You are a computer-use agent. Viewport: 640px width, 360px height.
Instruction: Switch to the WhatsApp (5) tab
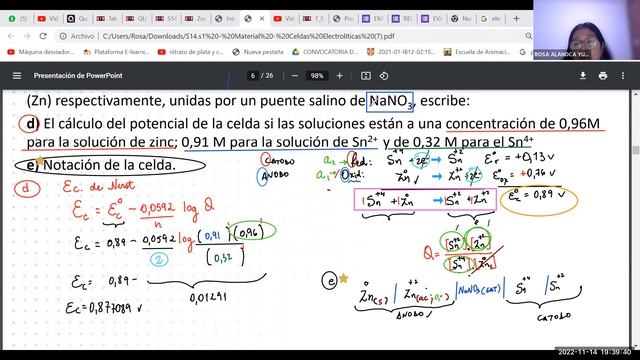coord(18,18)
